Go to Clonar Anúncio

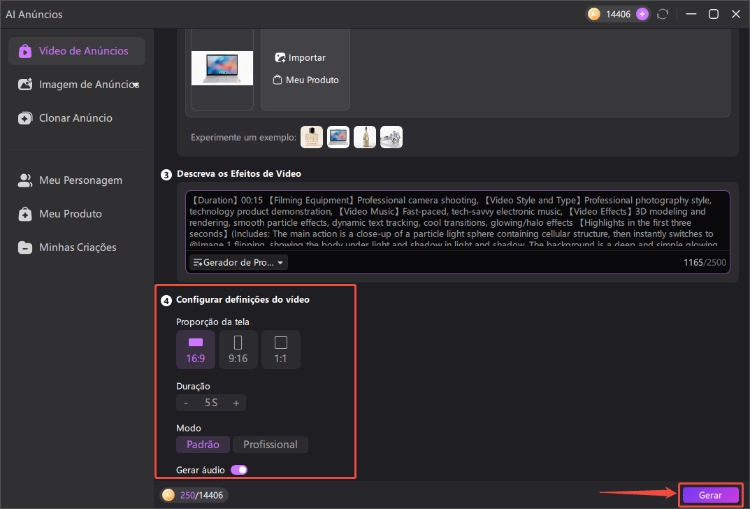(x=77, y=118)
